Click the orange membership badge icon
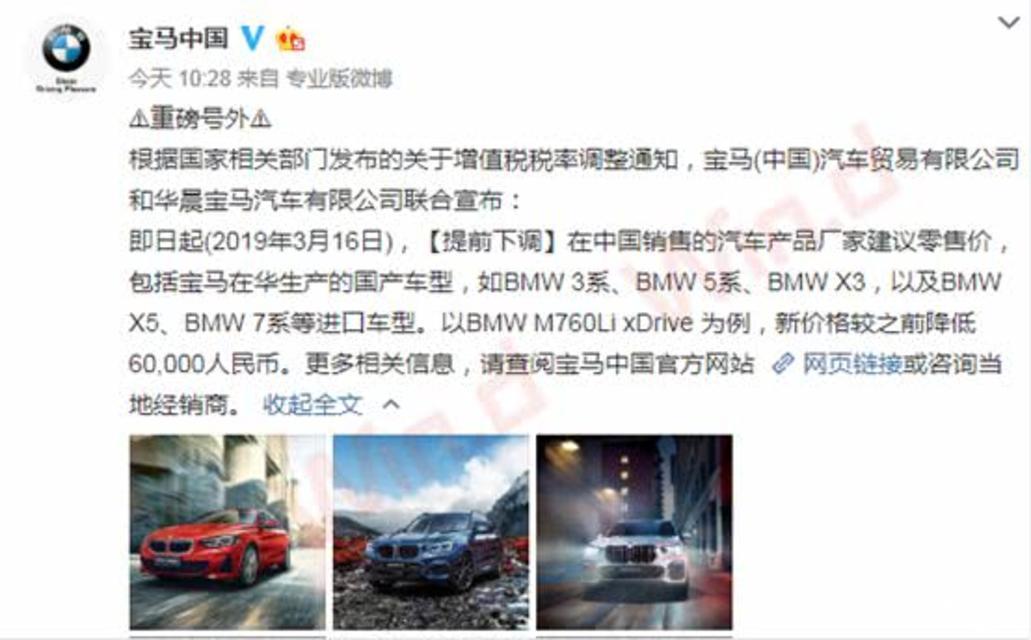The width and height of the screenshot is (1031, 640). click(290, 39)
